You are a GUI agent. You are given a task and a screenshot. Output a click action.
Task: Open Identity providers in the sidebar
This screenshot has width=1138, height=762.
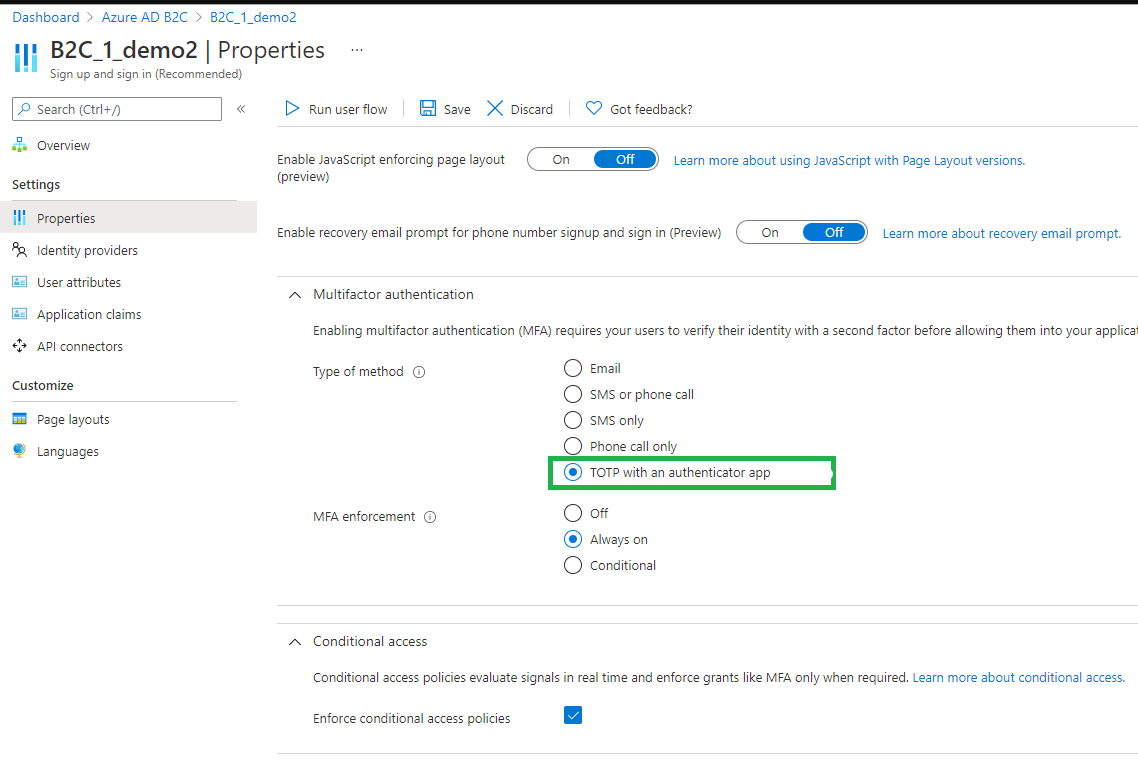(87, 250)
